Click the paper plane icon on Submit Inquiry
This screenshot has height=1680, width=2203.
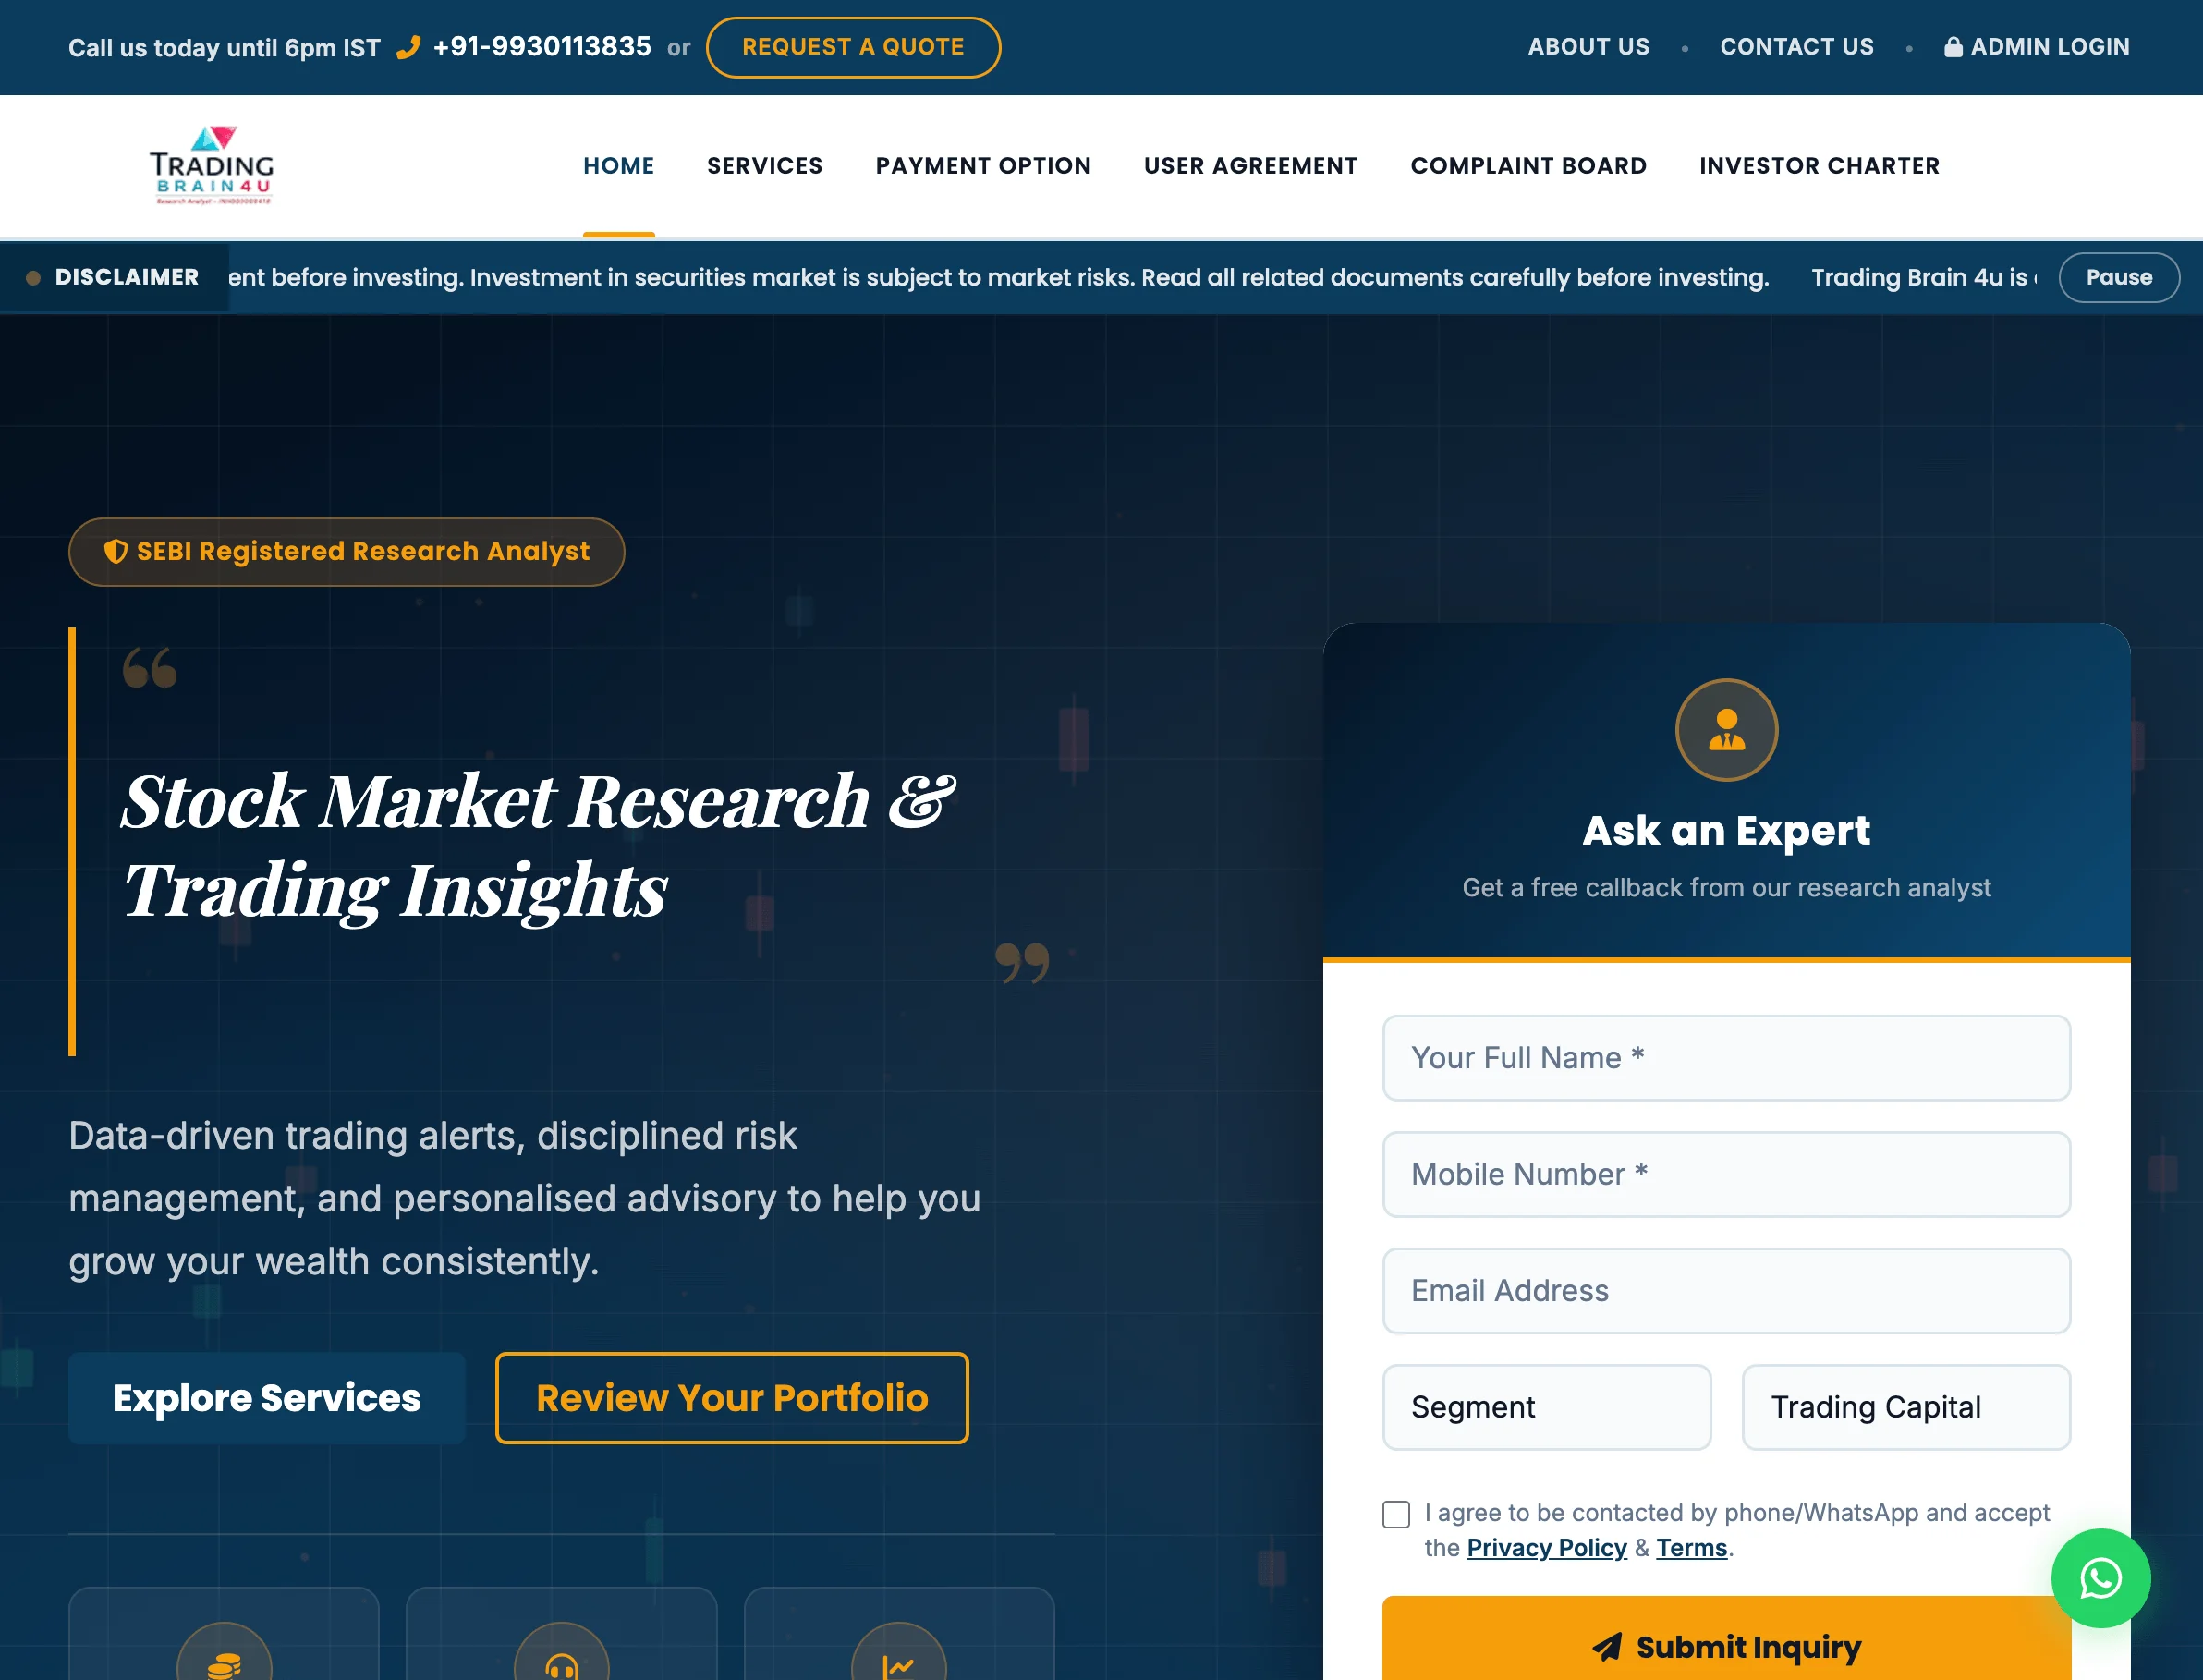[1606, 1646]
